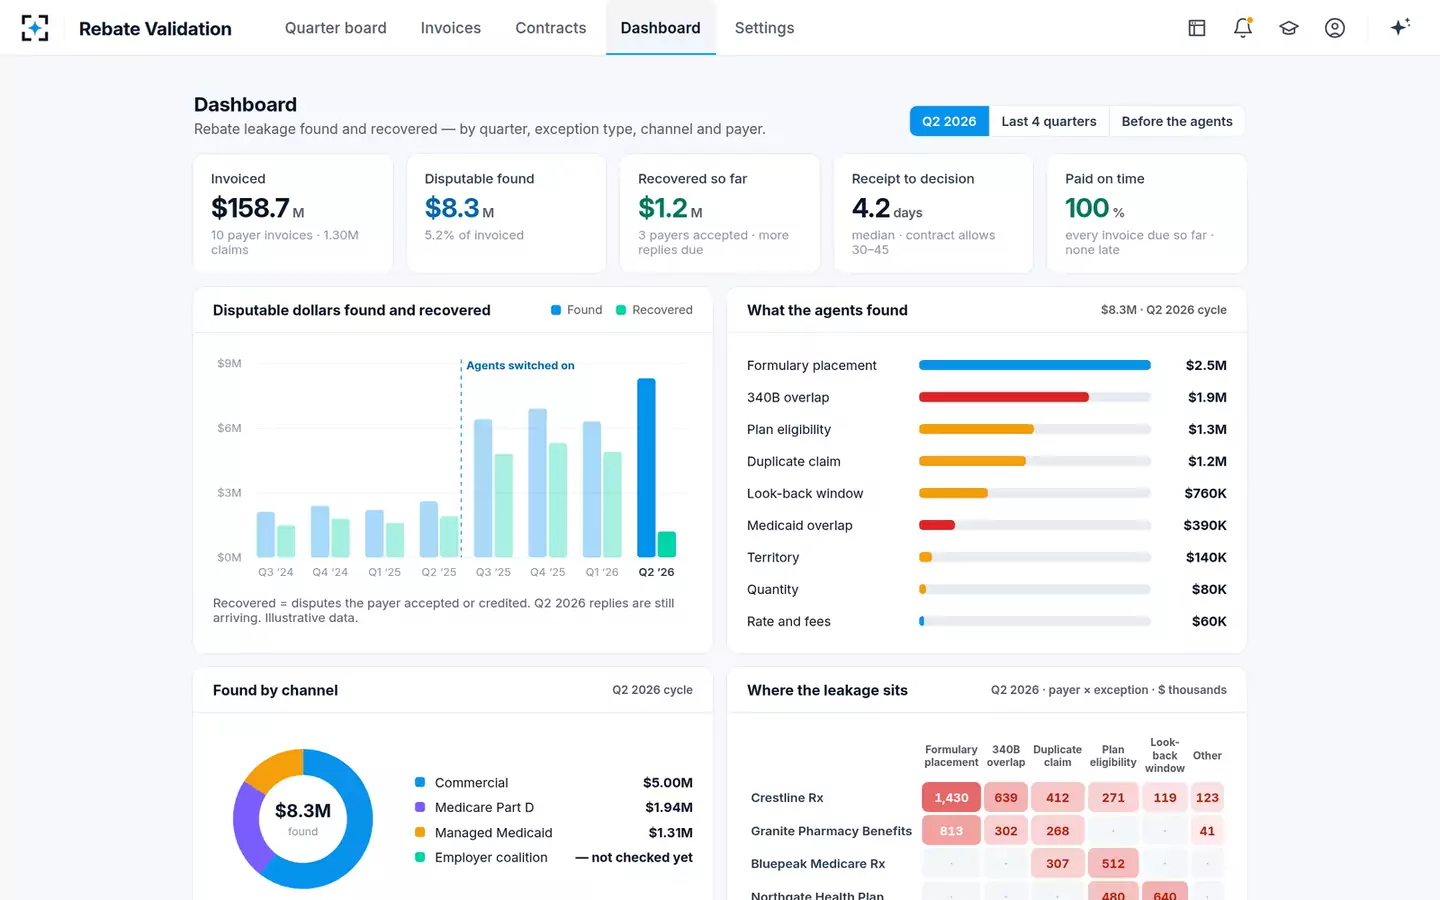
Task: Click Crestline Rx Other cell 123
Action: coord(1207,798)
